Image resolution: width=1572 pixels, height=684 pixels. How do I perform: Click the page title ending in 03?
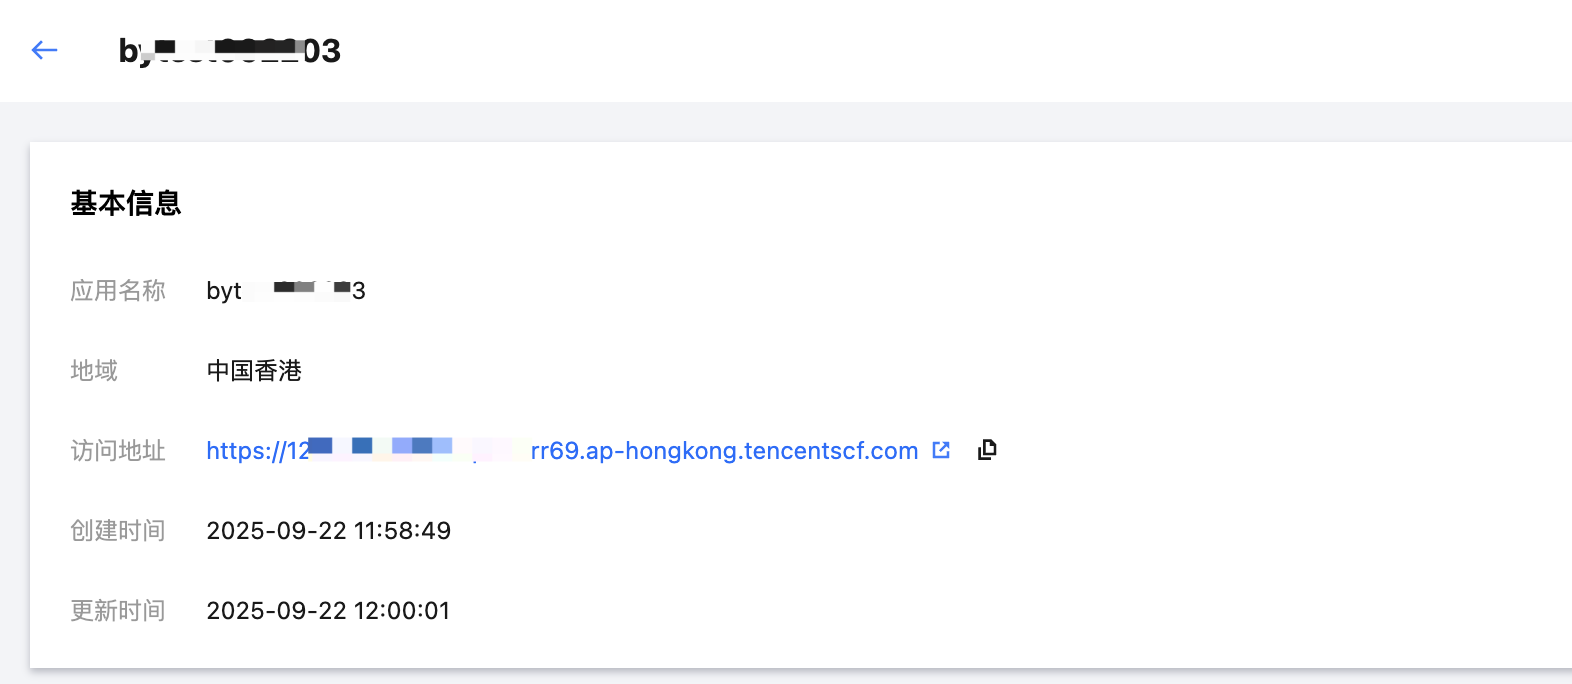(x=230, y=50)
